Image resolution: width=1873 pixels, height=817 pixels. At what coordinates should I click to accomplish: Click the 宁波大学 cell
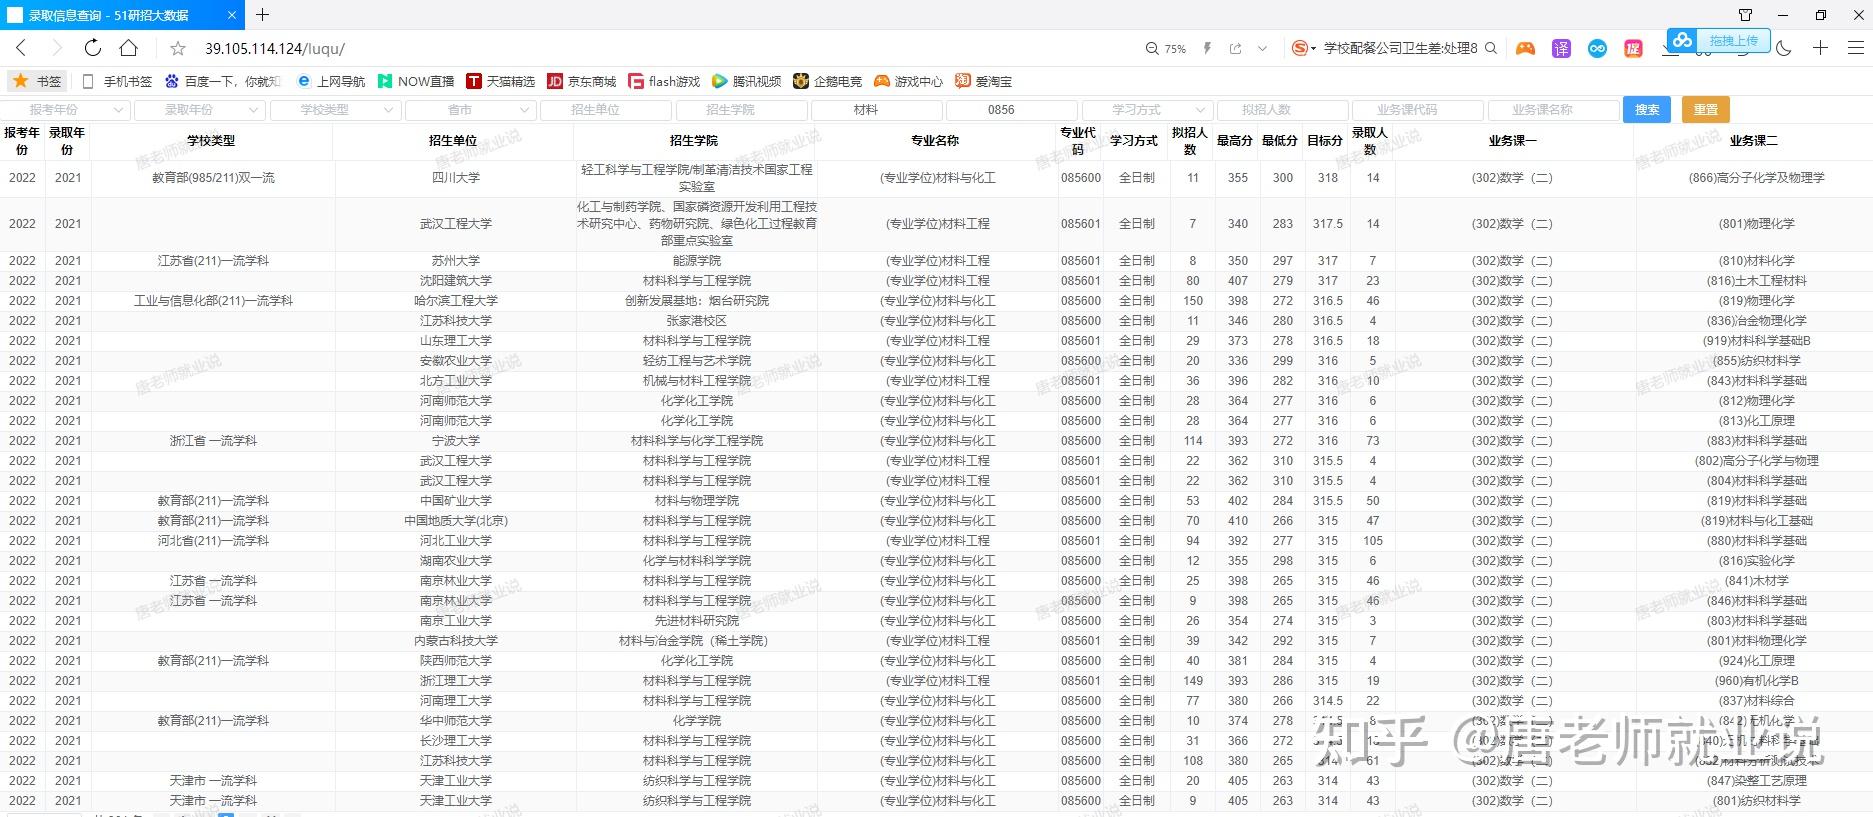click(x=456, y=441)
